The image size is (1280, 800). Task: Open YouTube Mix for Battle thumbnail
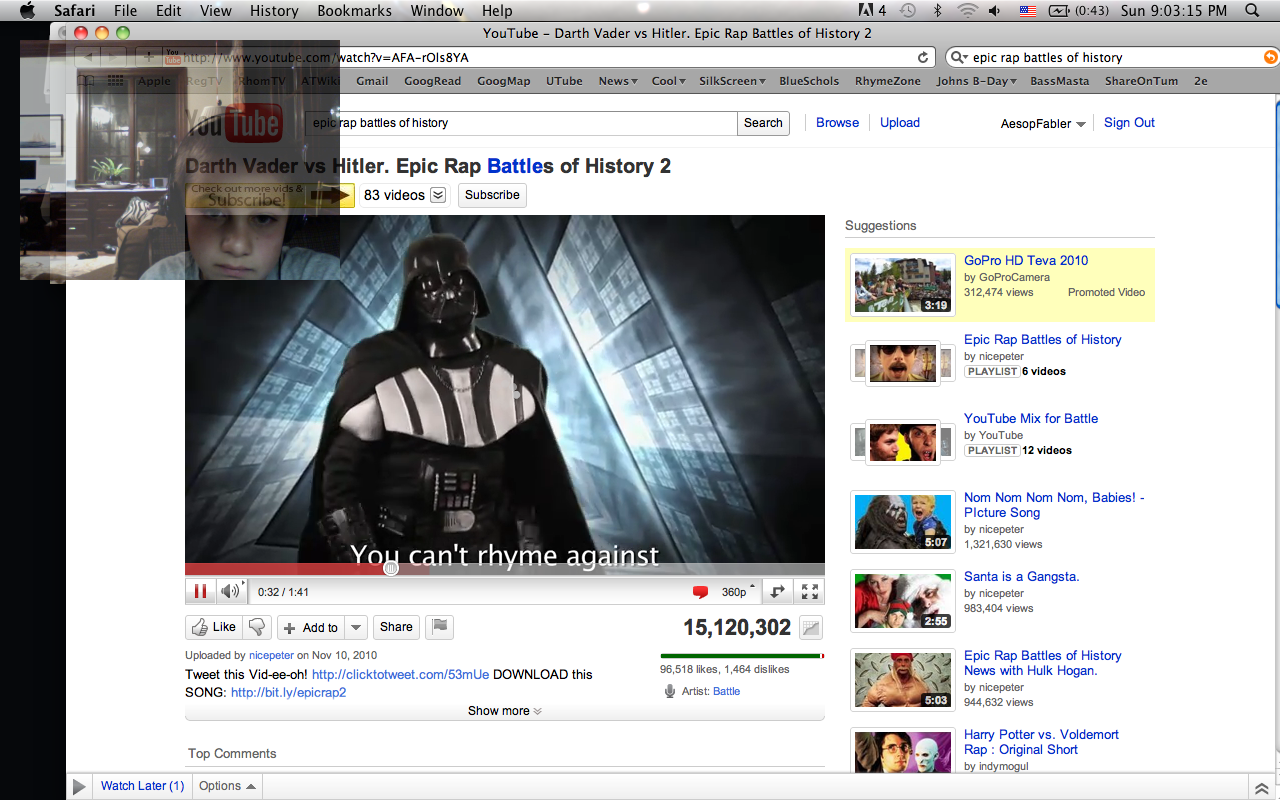click(x=902, y=442)
